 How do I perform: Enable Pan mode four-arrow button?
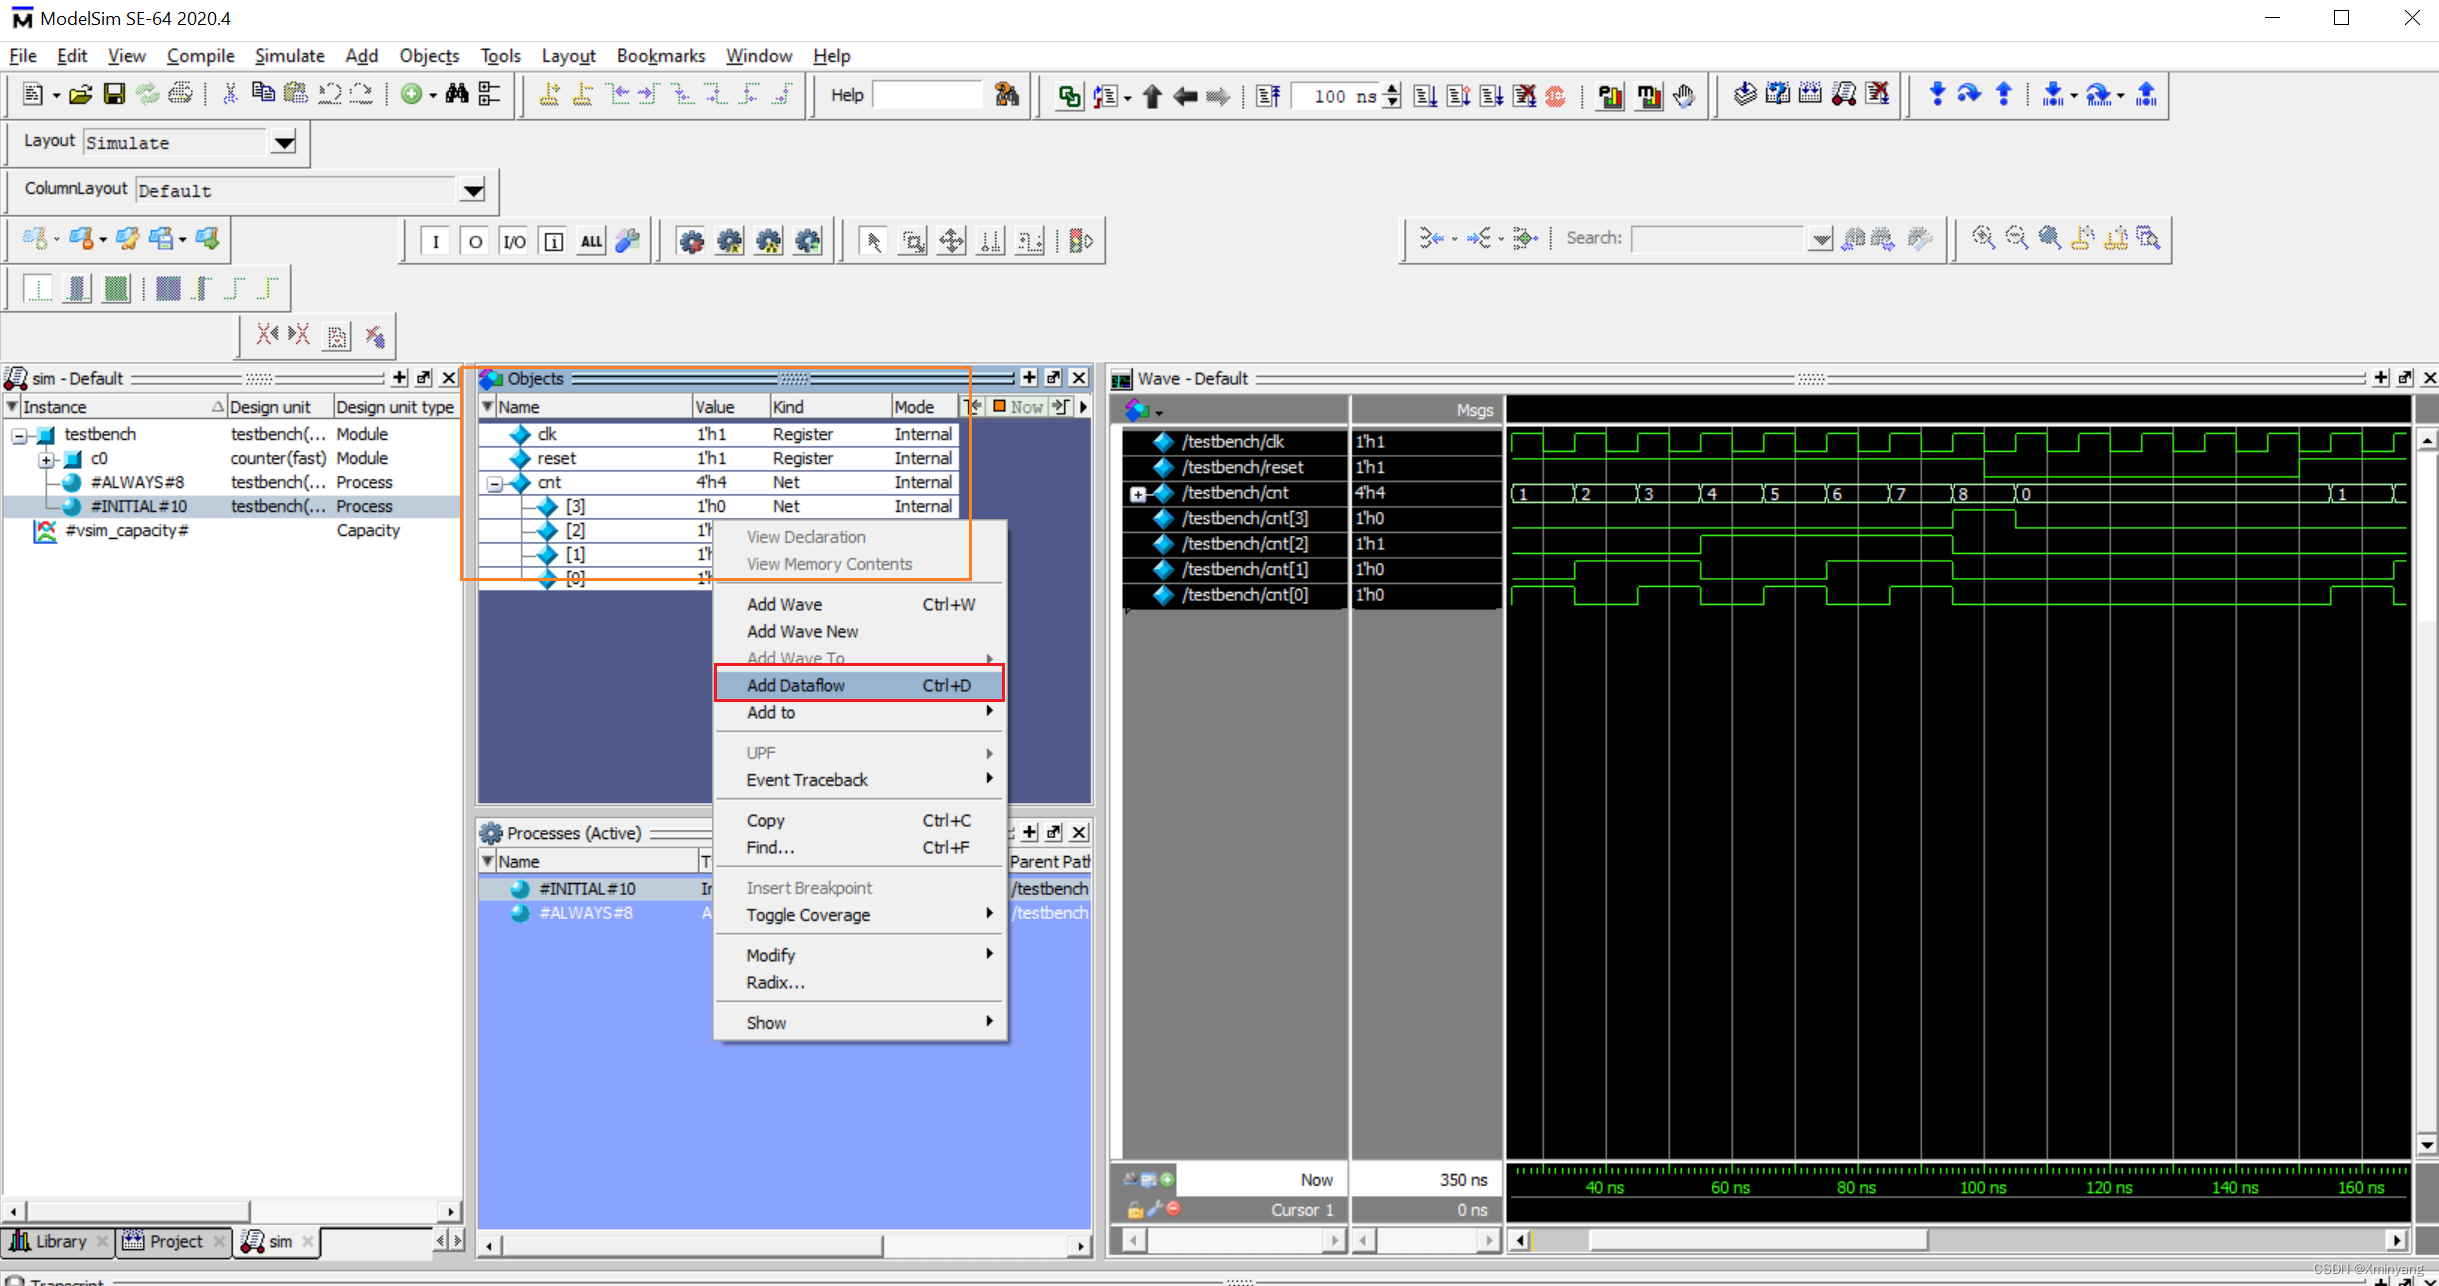point(952,241)
